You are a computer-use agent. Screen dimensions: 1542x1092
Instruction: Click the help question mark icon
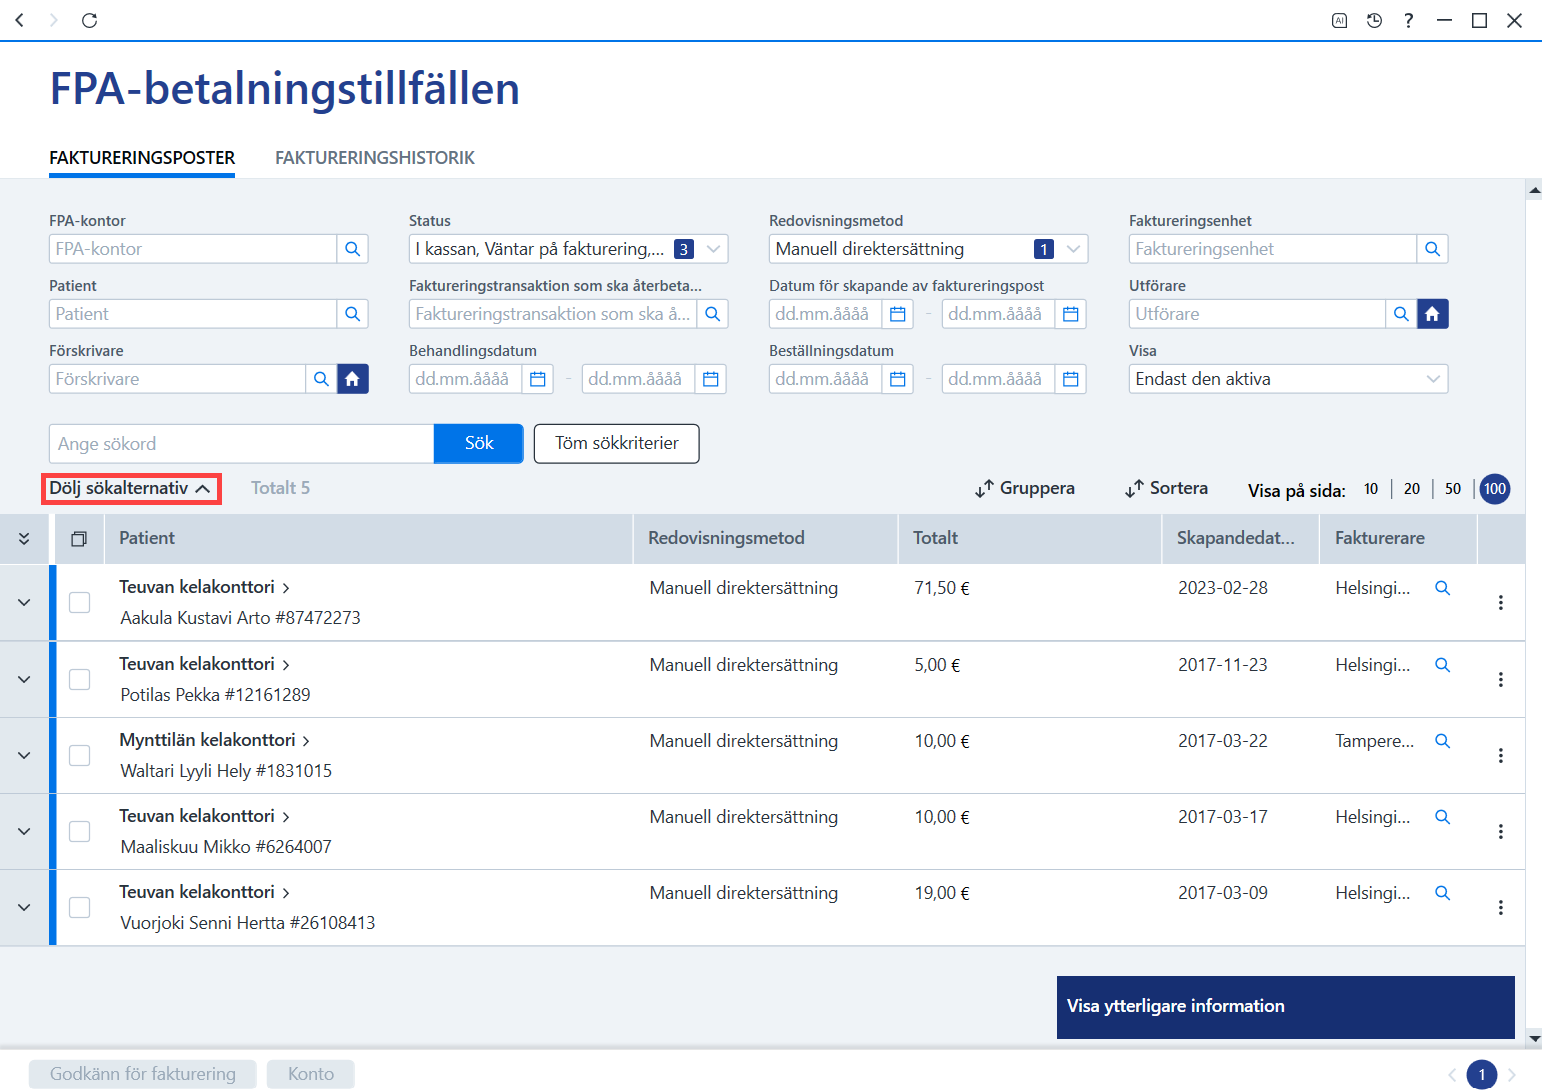(x=1408, y=20)
